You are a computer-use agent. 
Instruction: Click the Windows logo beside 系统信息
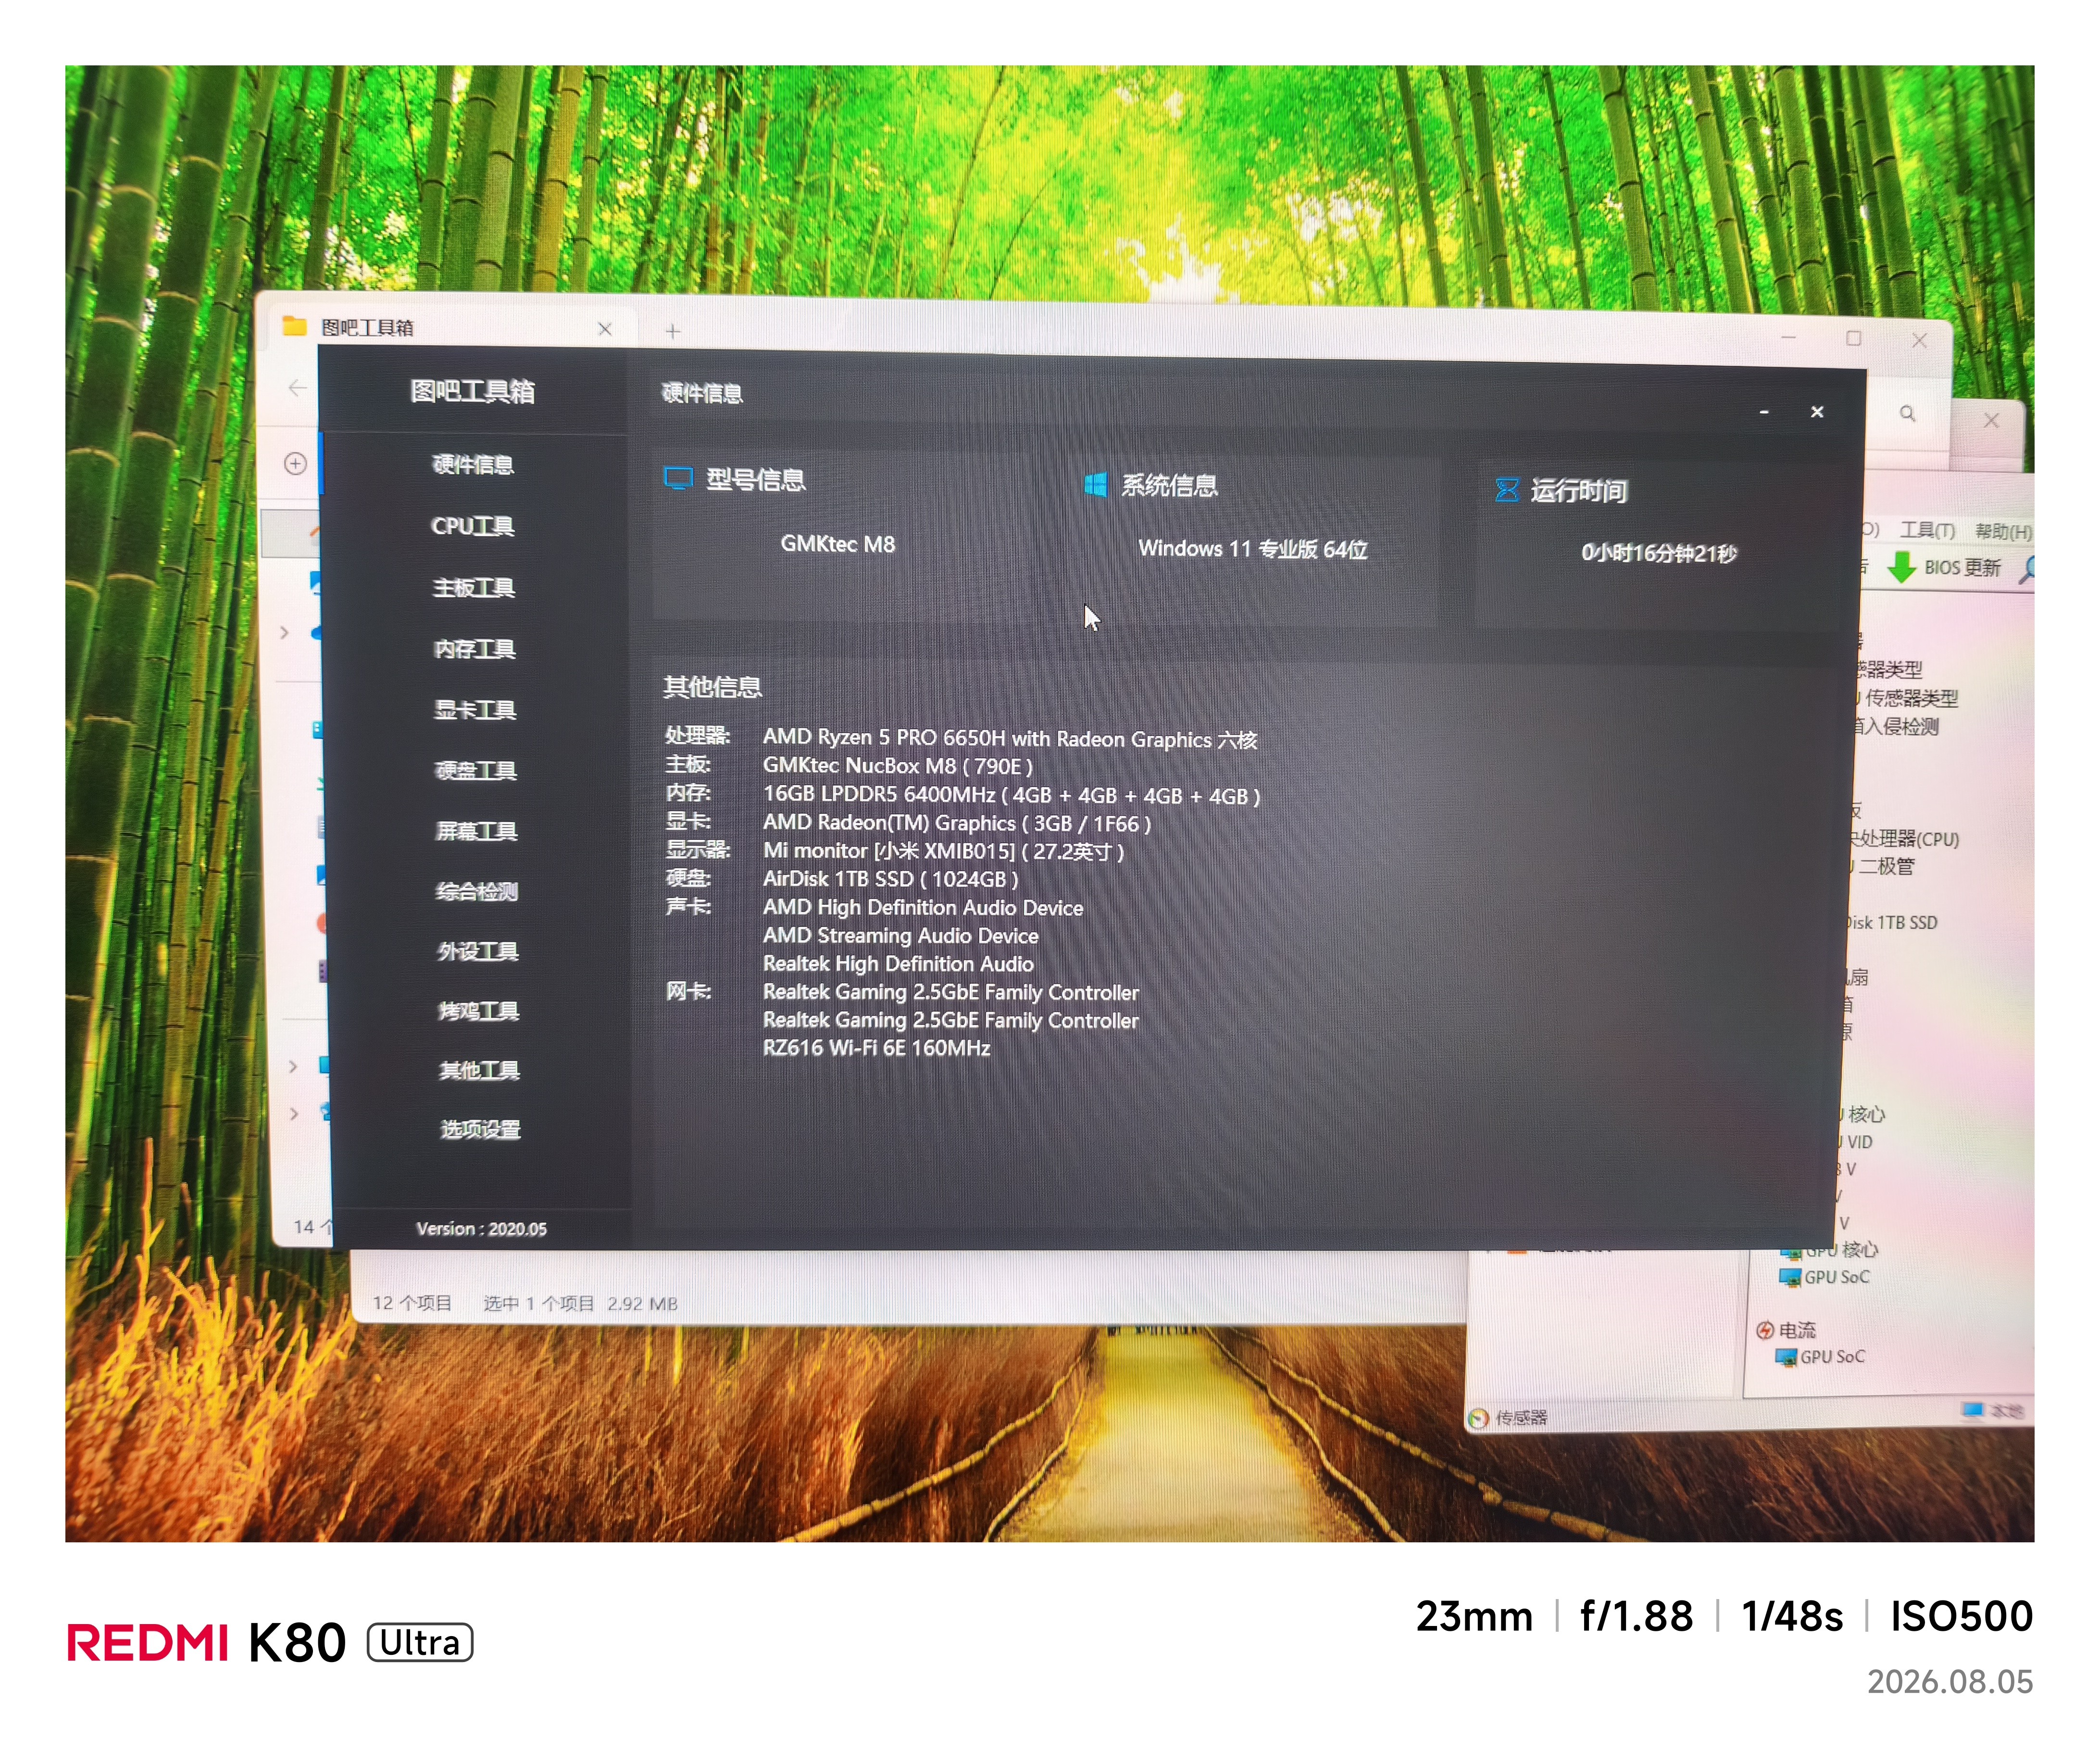(x=1095, y=484)
